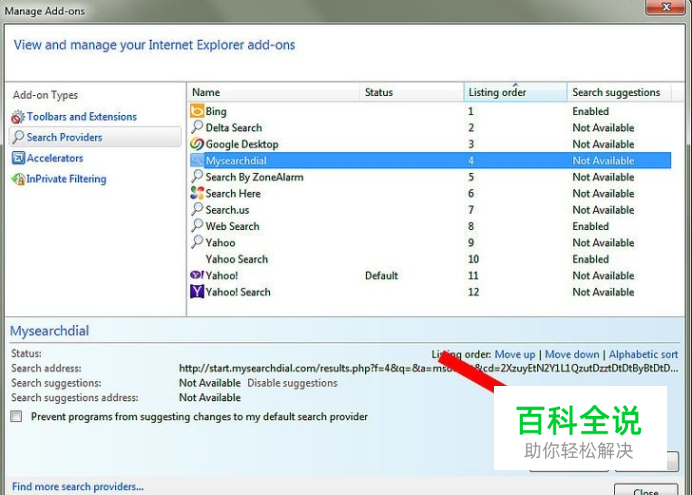Click the Toolbars and Extensions gear icon

tap(18, 117)
